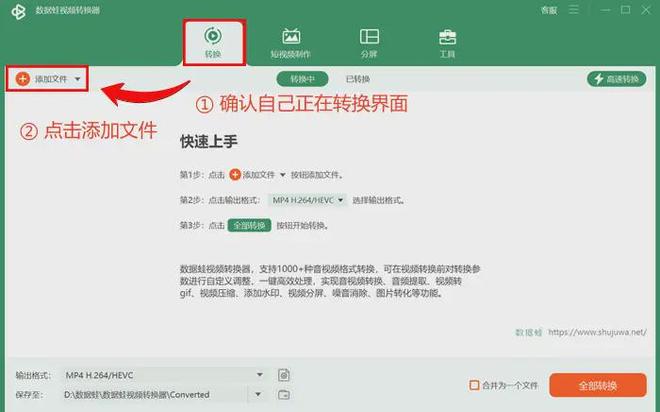Screen dimensions: 660x412
Task: Maximize the converter window
Action: 625,10
